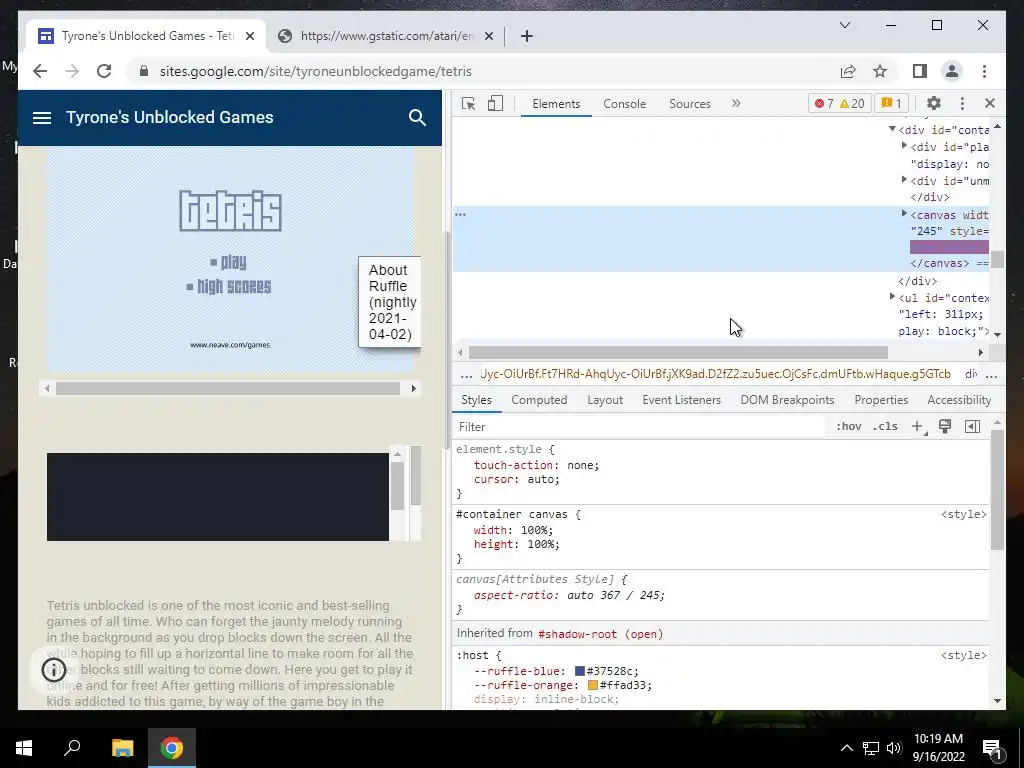Open a new browser tab

pyautogui.click(x=527, y=36)
